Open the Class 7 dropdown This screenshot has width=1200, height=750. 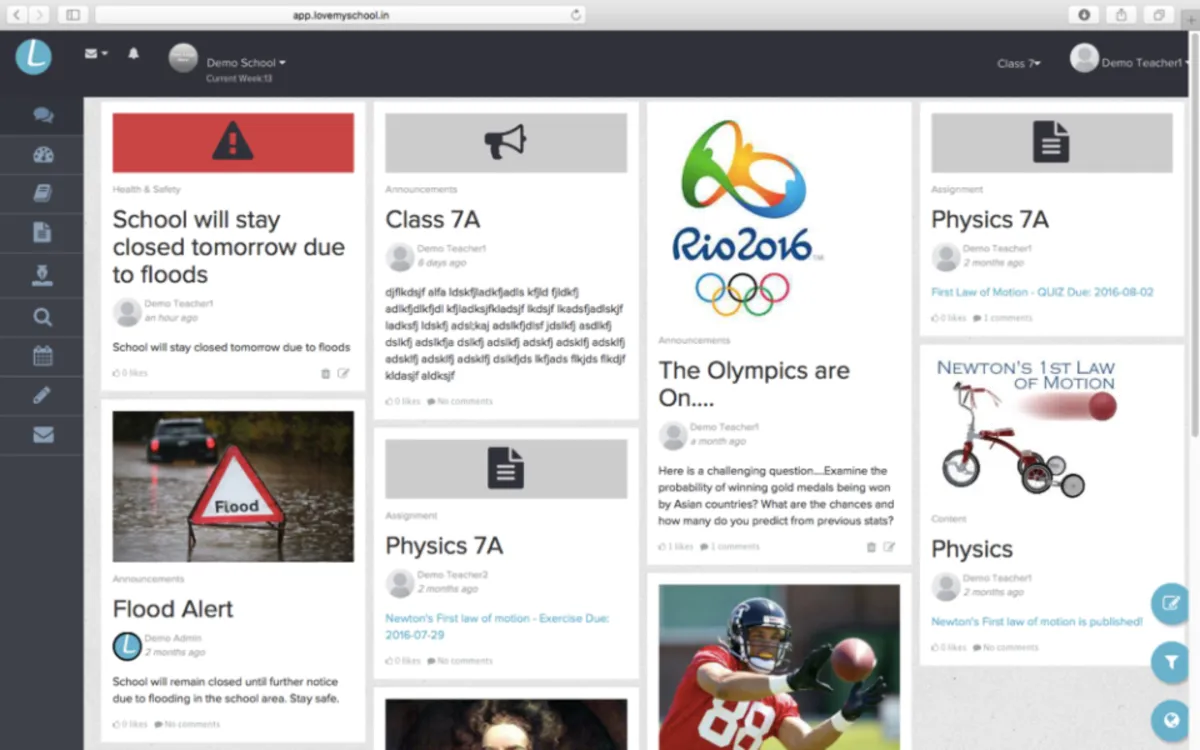coord(1019,63)
